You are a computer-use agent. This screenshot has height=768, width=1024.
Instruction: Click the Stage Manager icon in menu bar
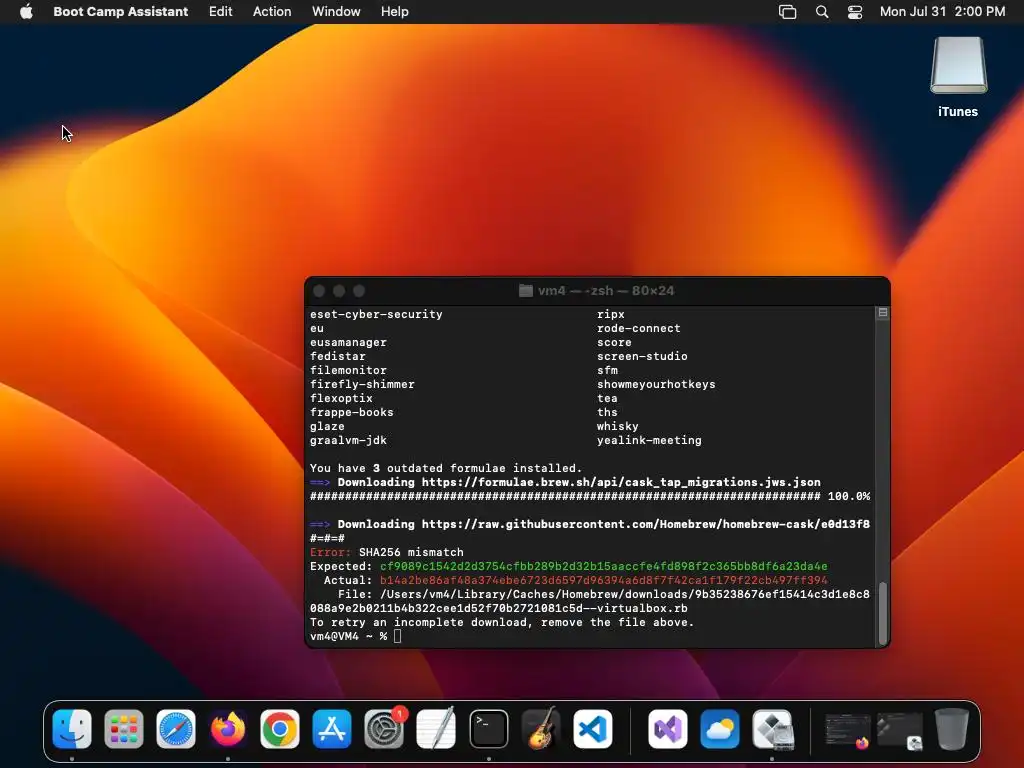tap(788, 12)
